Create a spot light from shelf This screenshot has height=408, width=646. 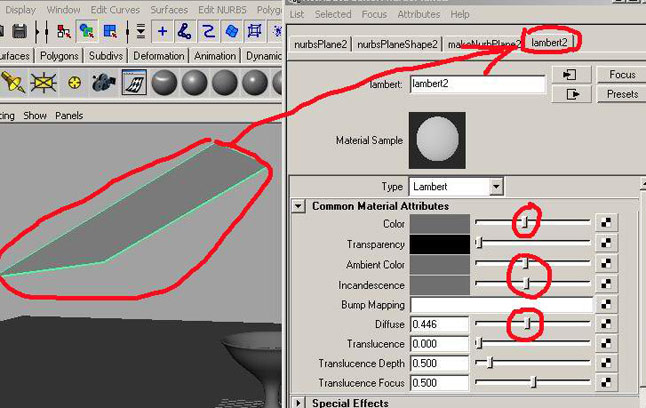tap(13, 82)
